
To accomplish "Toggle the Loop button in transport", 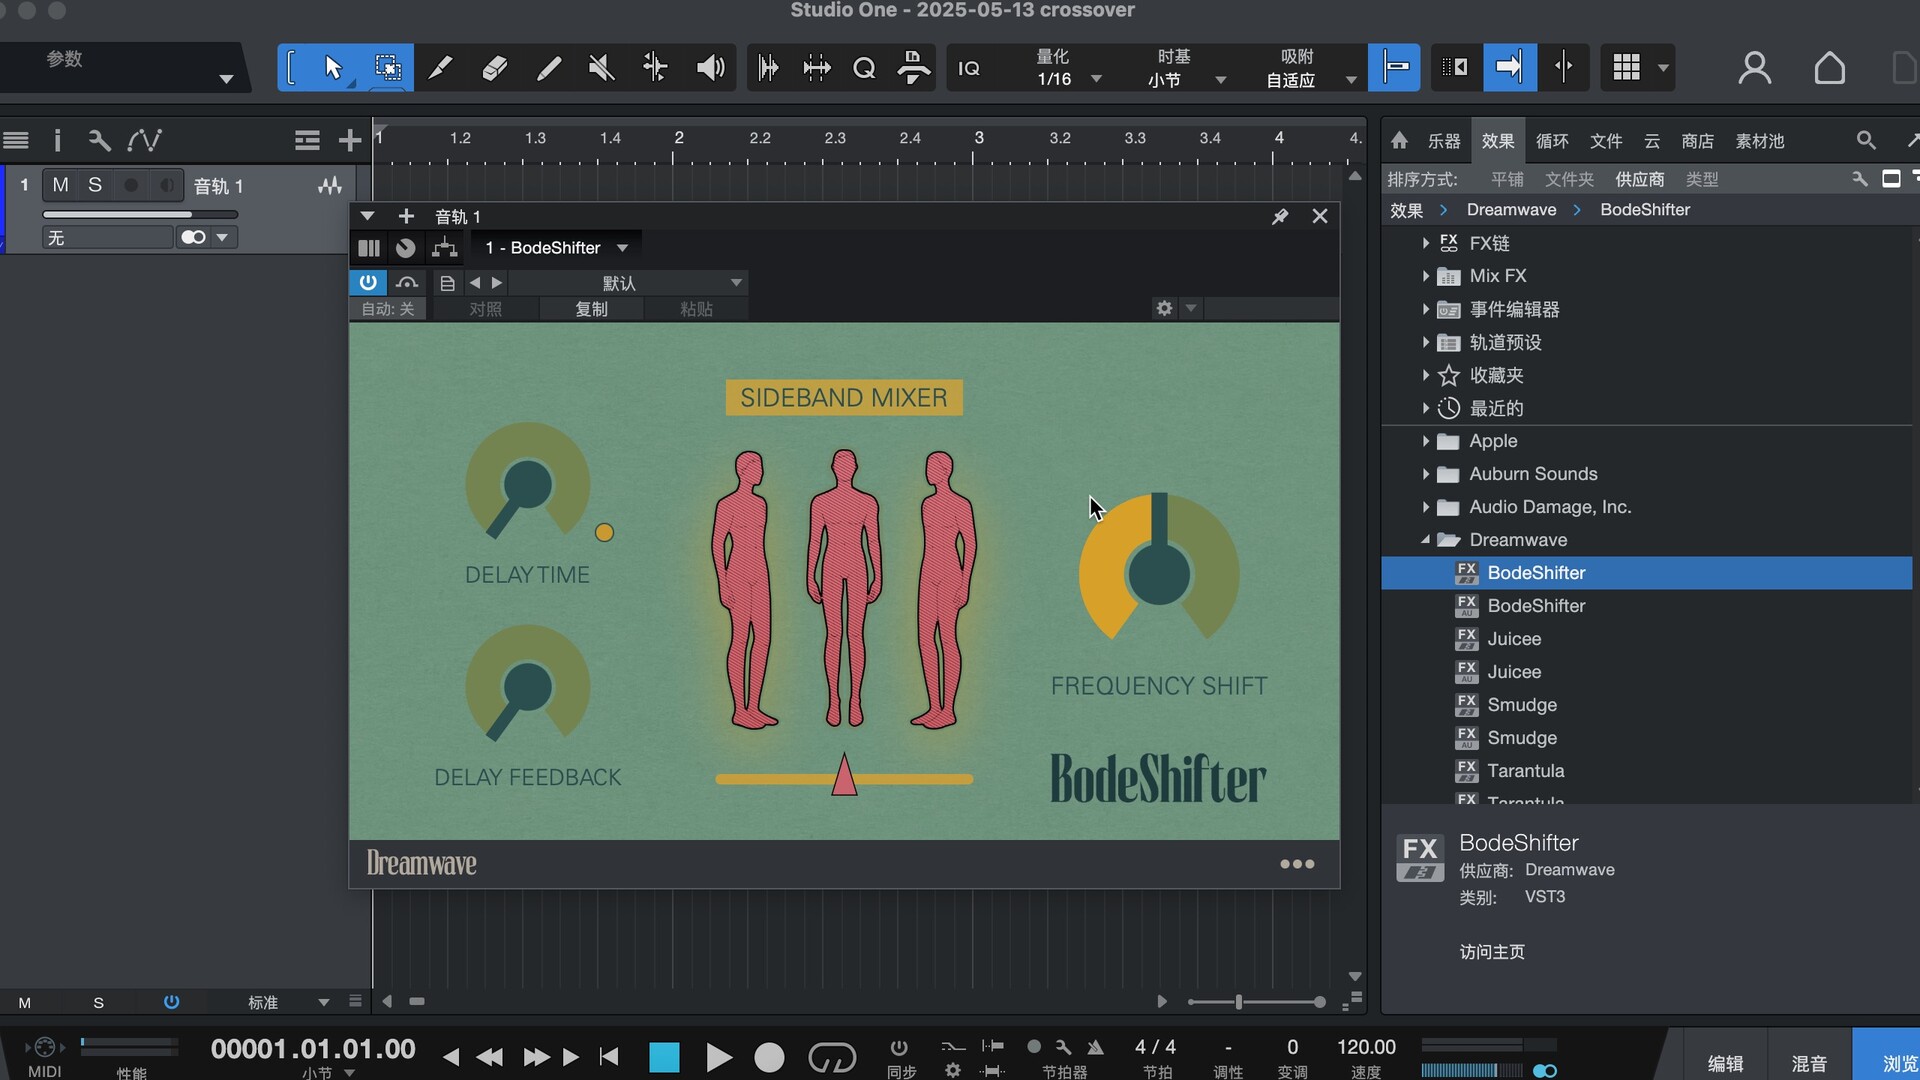I will [x=832, y=1058].
